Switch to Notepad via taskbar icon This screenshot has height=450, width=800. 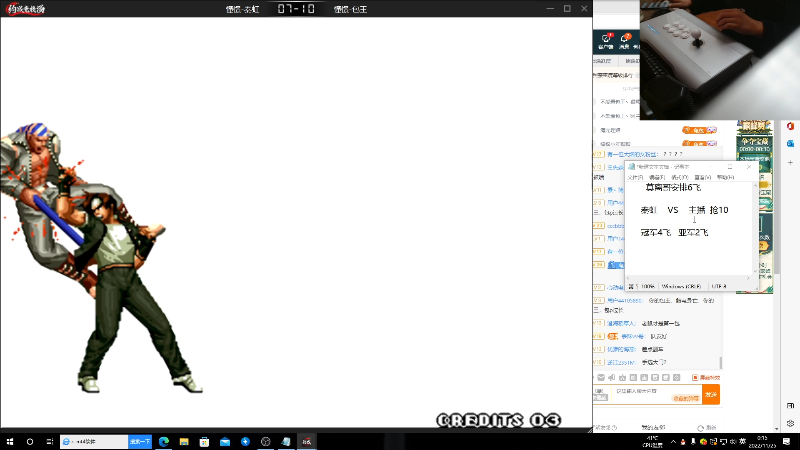(x=286, y=442)
